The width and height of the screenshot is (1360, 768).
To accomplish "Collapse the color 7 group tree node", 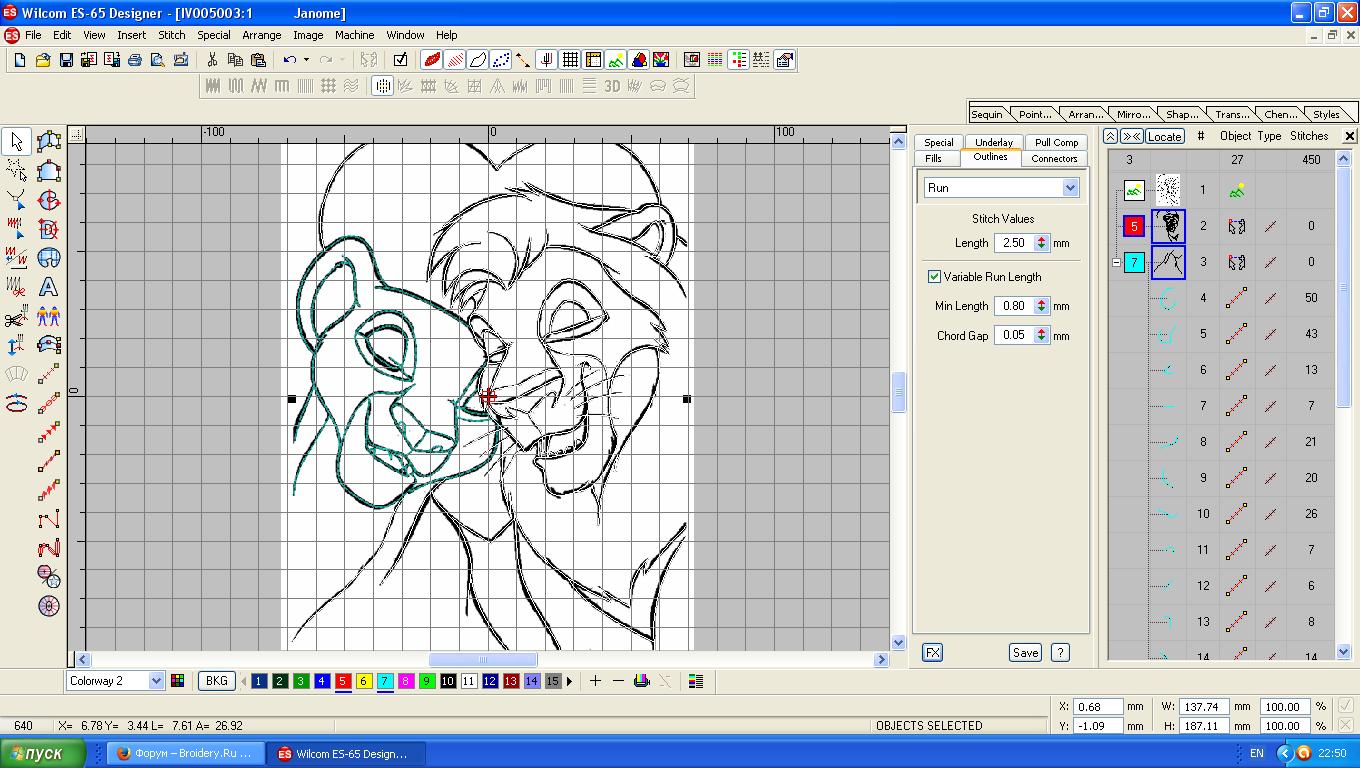I will [x=1116, y=262].
